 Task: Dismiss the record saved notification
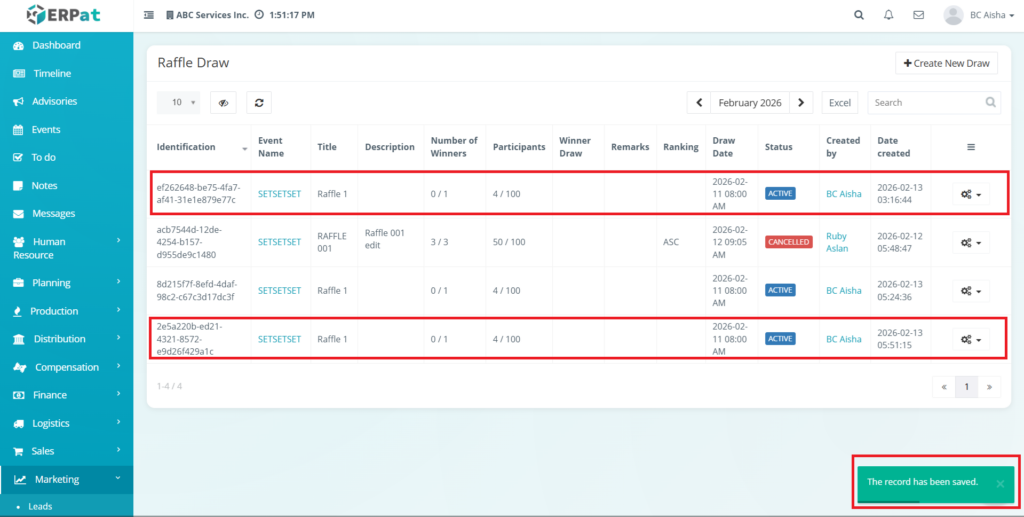pyautogui.click(x=1000, y=484)
